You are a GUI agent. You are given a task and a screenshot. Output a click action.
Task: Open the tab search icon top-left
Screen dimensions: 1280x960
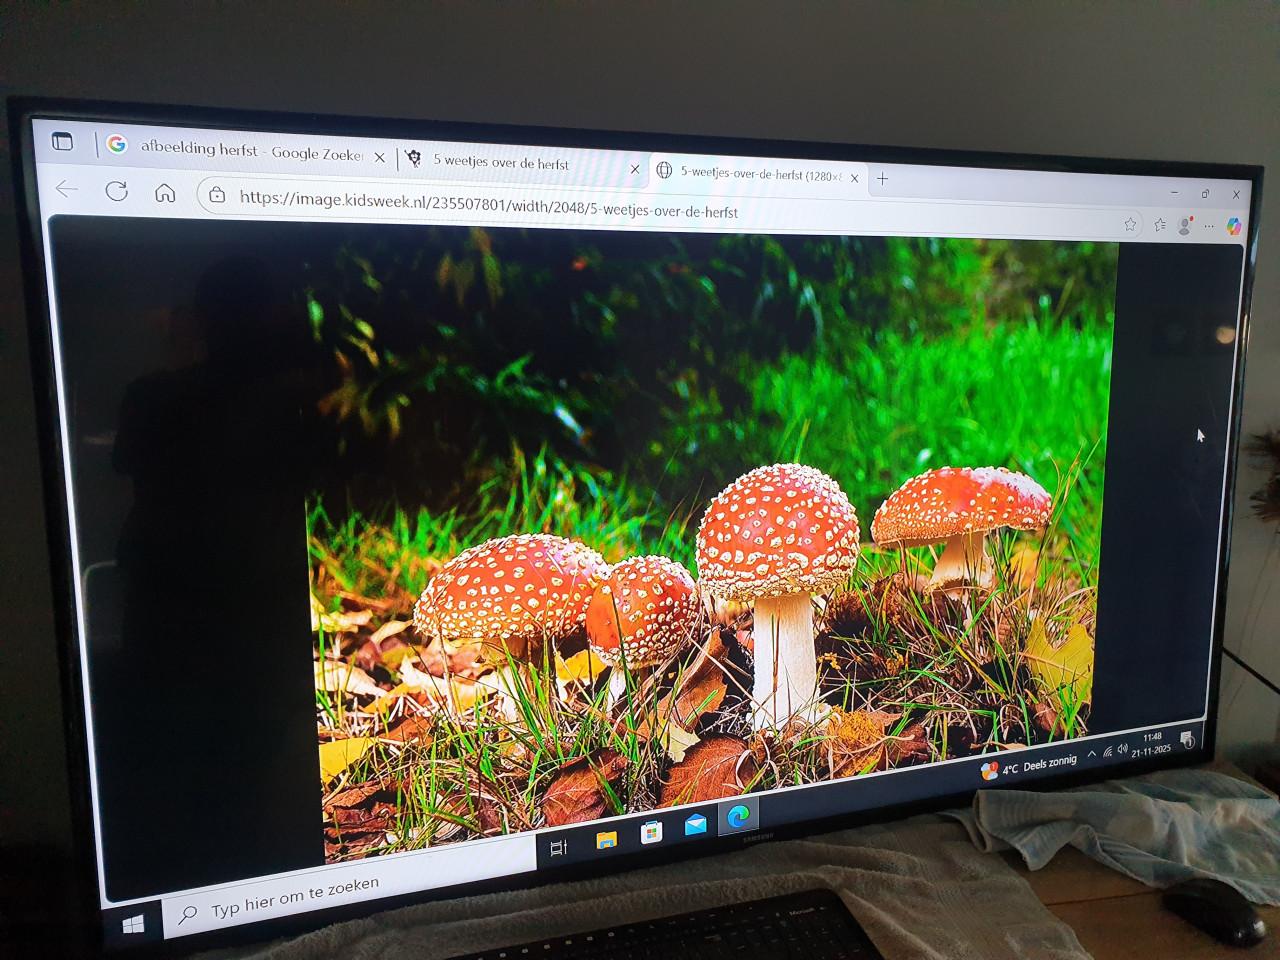click(x=63, y=141)
